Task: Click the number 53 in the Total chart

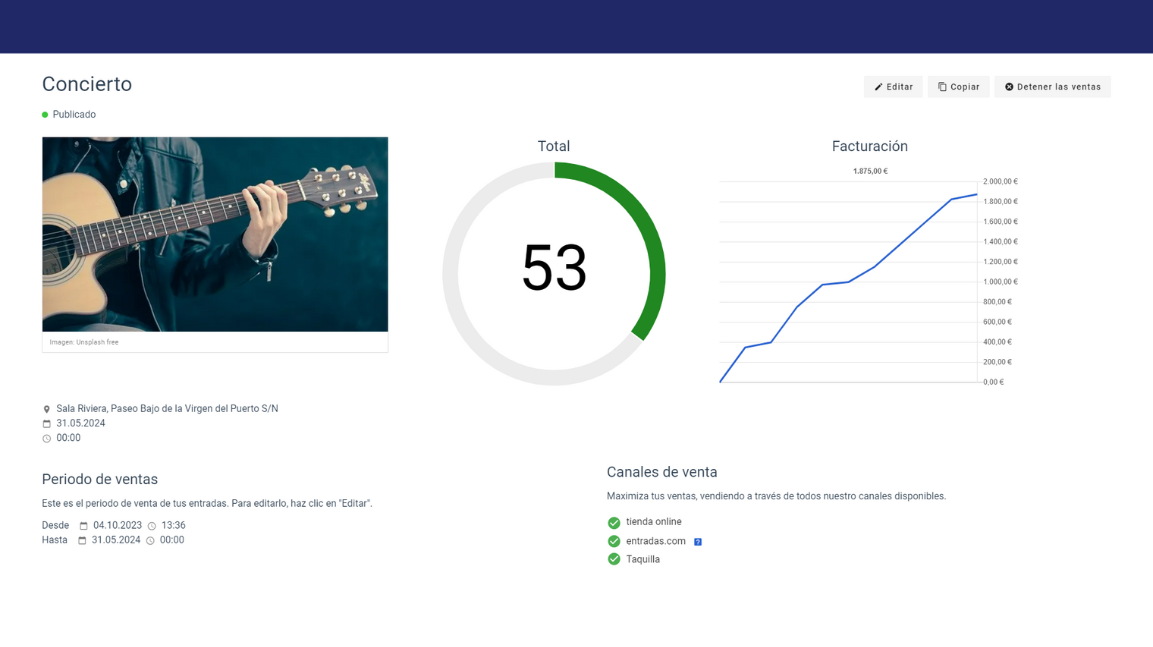Action: pyautogui.click(x=554, y=268)
